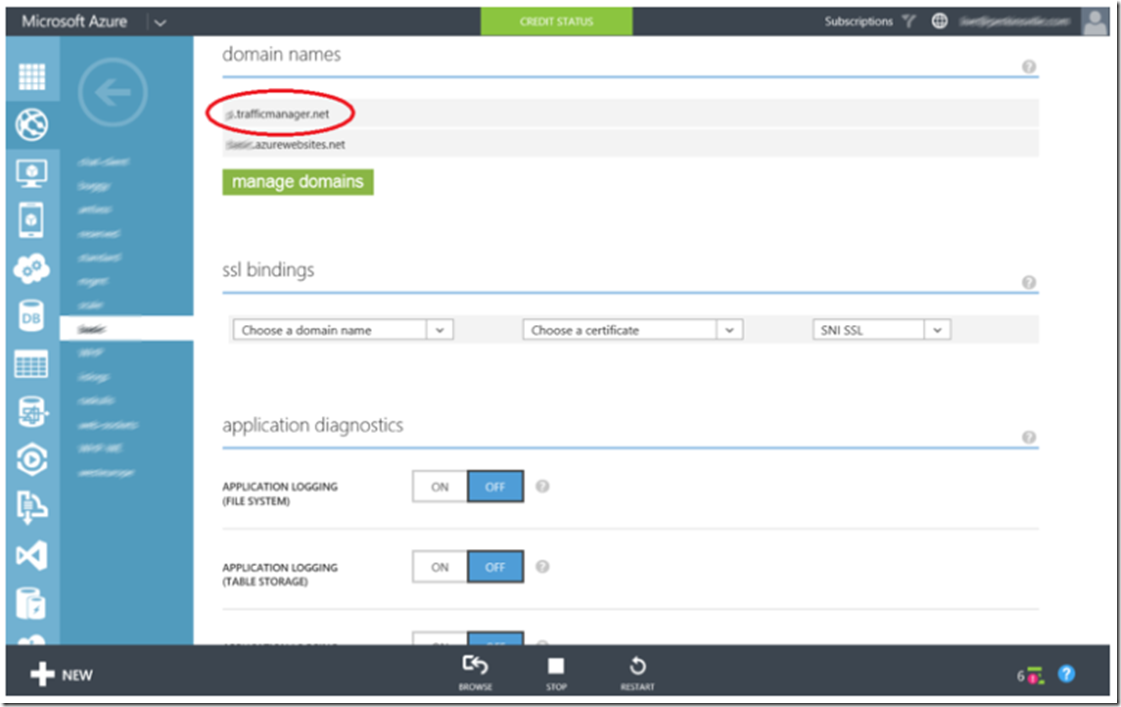Open notifications count indicator showing 6

1030,675
